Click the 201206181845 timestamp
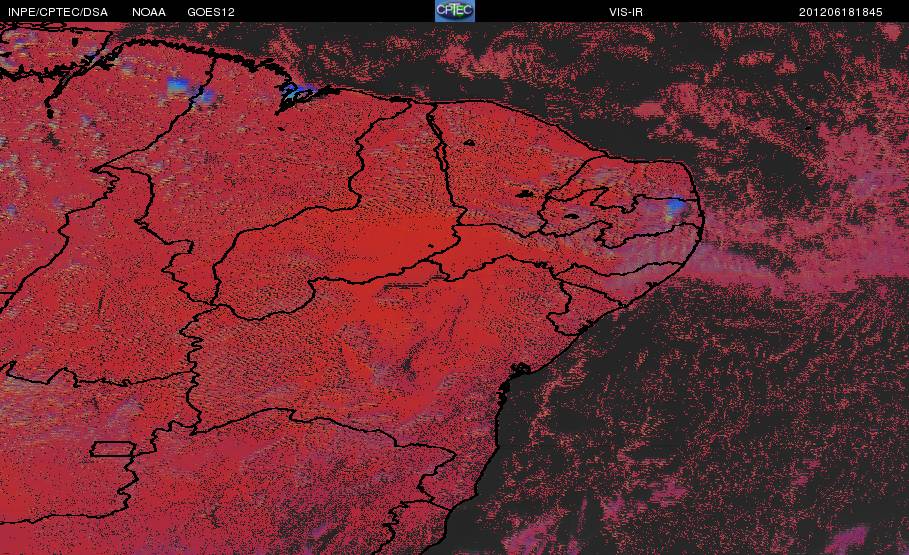 coord(841,12)
